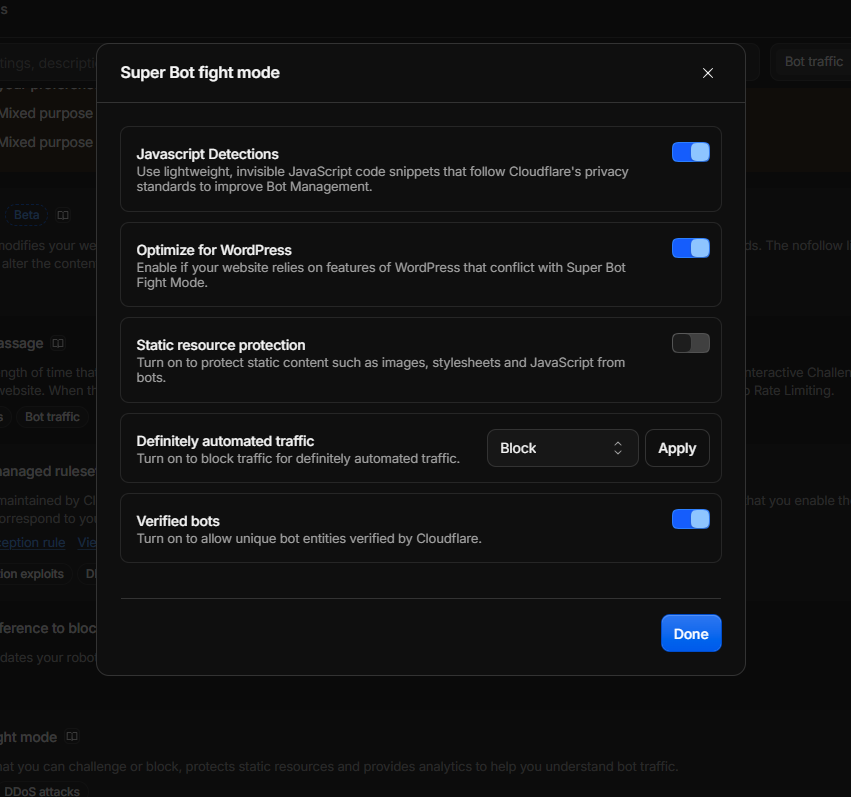Enable Static resource protection toggle
The width and height of the screenshot is (851, 797).
point(690,343)
